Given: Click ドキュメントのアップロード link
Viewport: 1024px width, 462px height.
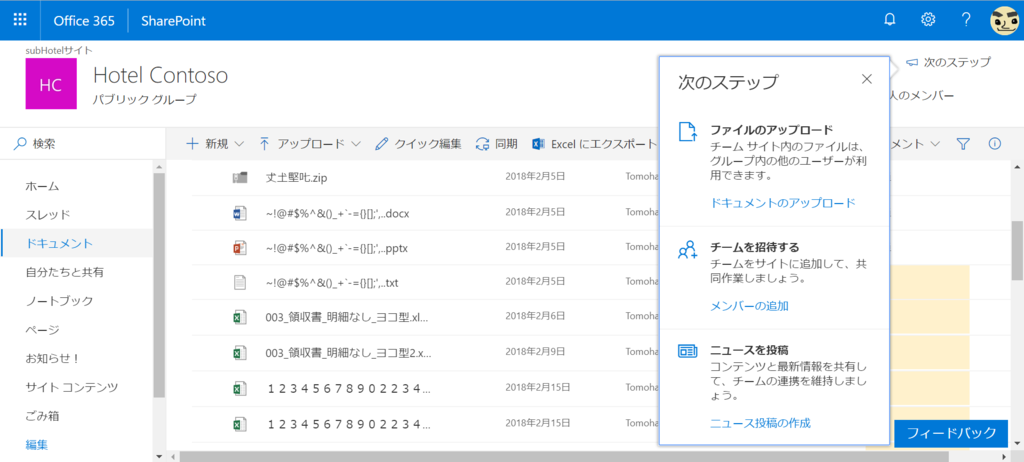Looking at the screenshot, I should pyautogui.click(x=782, y=203).
